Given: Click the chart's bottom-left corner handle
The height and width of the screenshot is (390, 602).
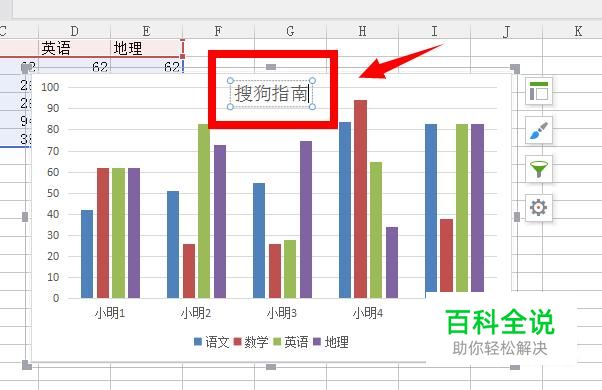Looking at the screenshot, I should click(x=26, y=365).
